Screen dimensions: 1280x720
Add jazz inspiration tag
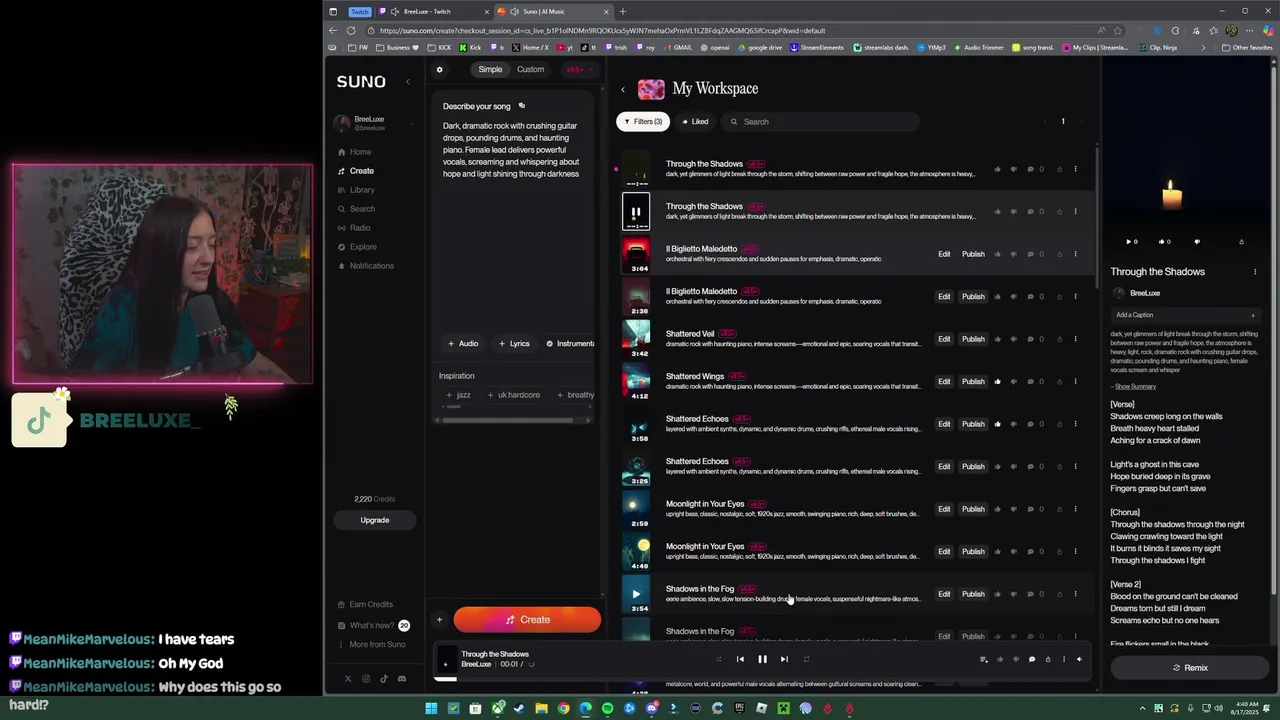pyautogui.click(x=458, y=395)
